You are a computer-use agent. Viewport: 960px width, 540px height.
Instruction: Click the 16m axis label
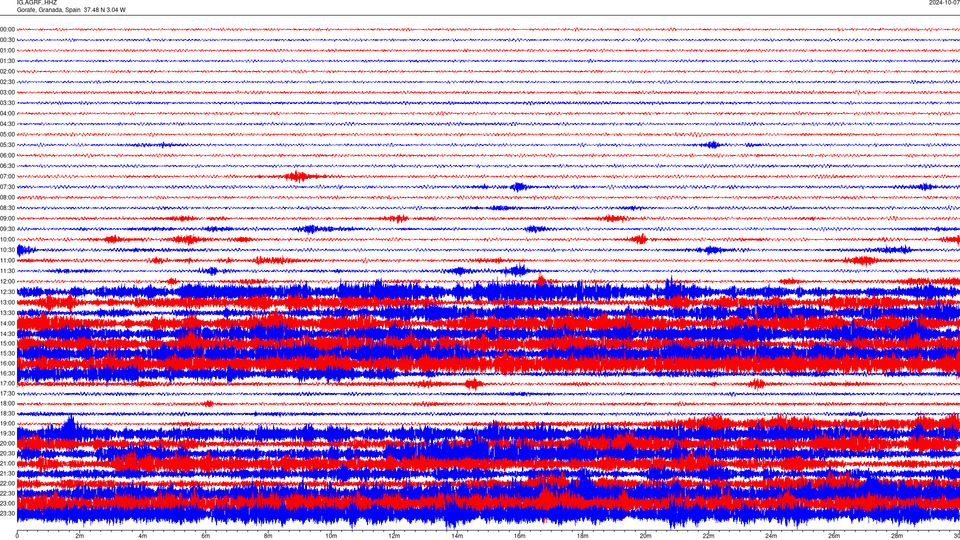(520, 536)
